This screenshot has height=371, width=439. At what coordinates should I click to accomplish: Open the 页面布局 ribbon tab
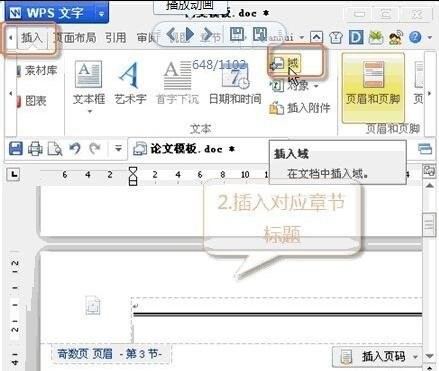(x=75, y=38)
